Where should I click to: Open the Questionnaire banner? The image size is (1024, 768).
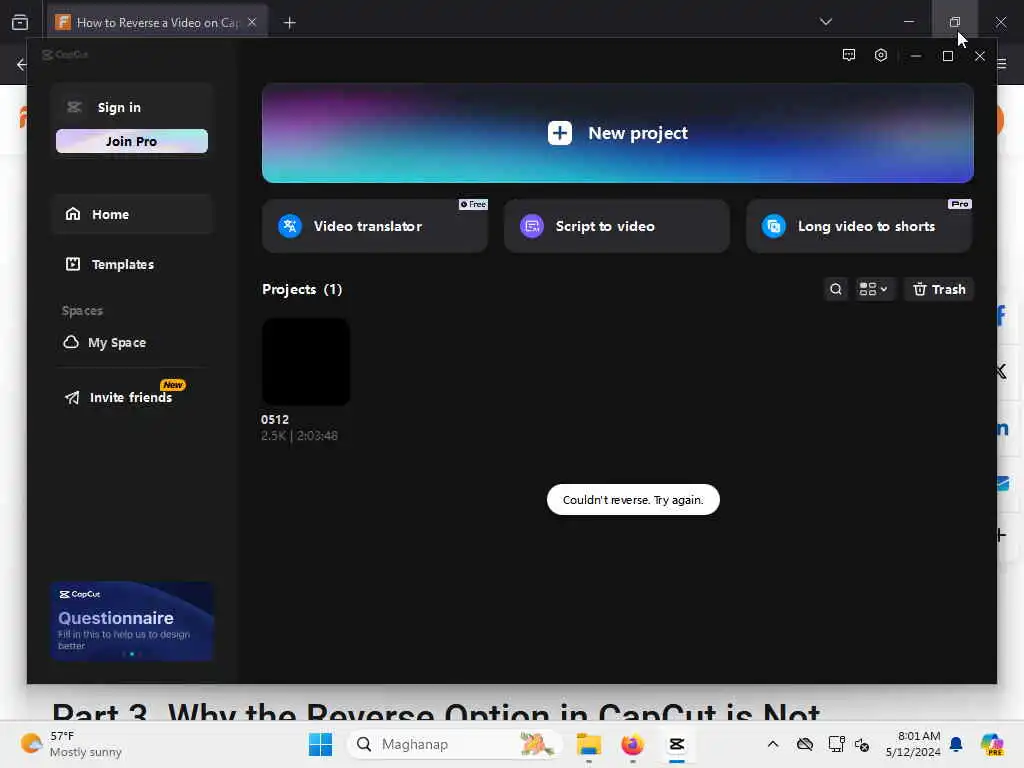pos(132,620)
